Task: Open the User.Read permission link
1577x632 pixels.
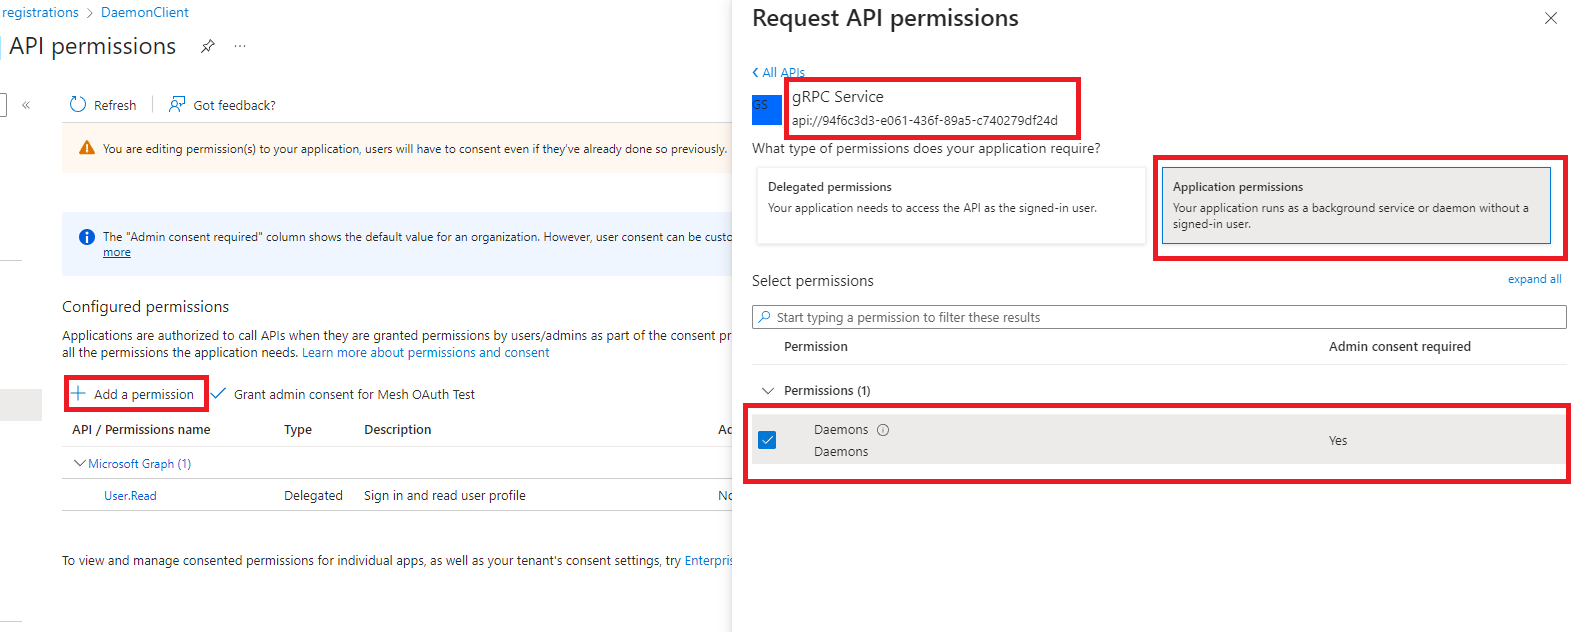Action: [130, 496]
